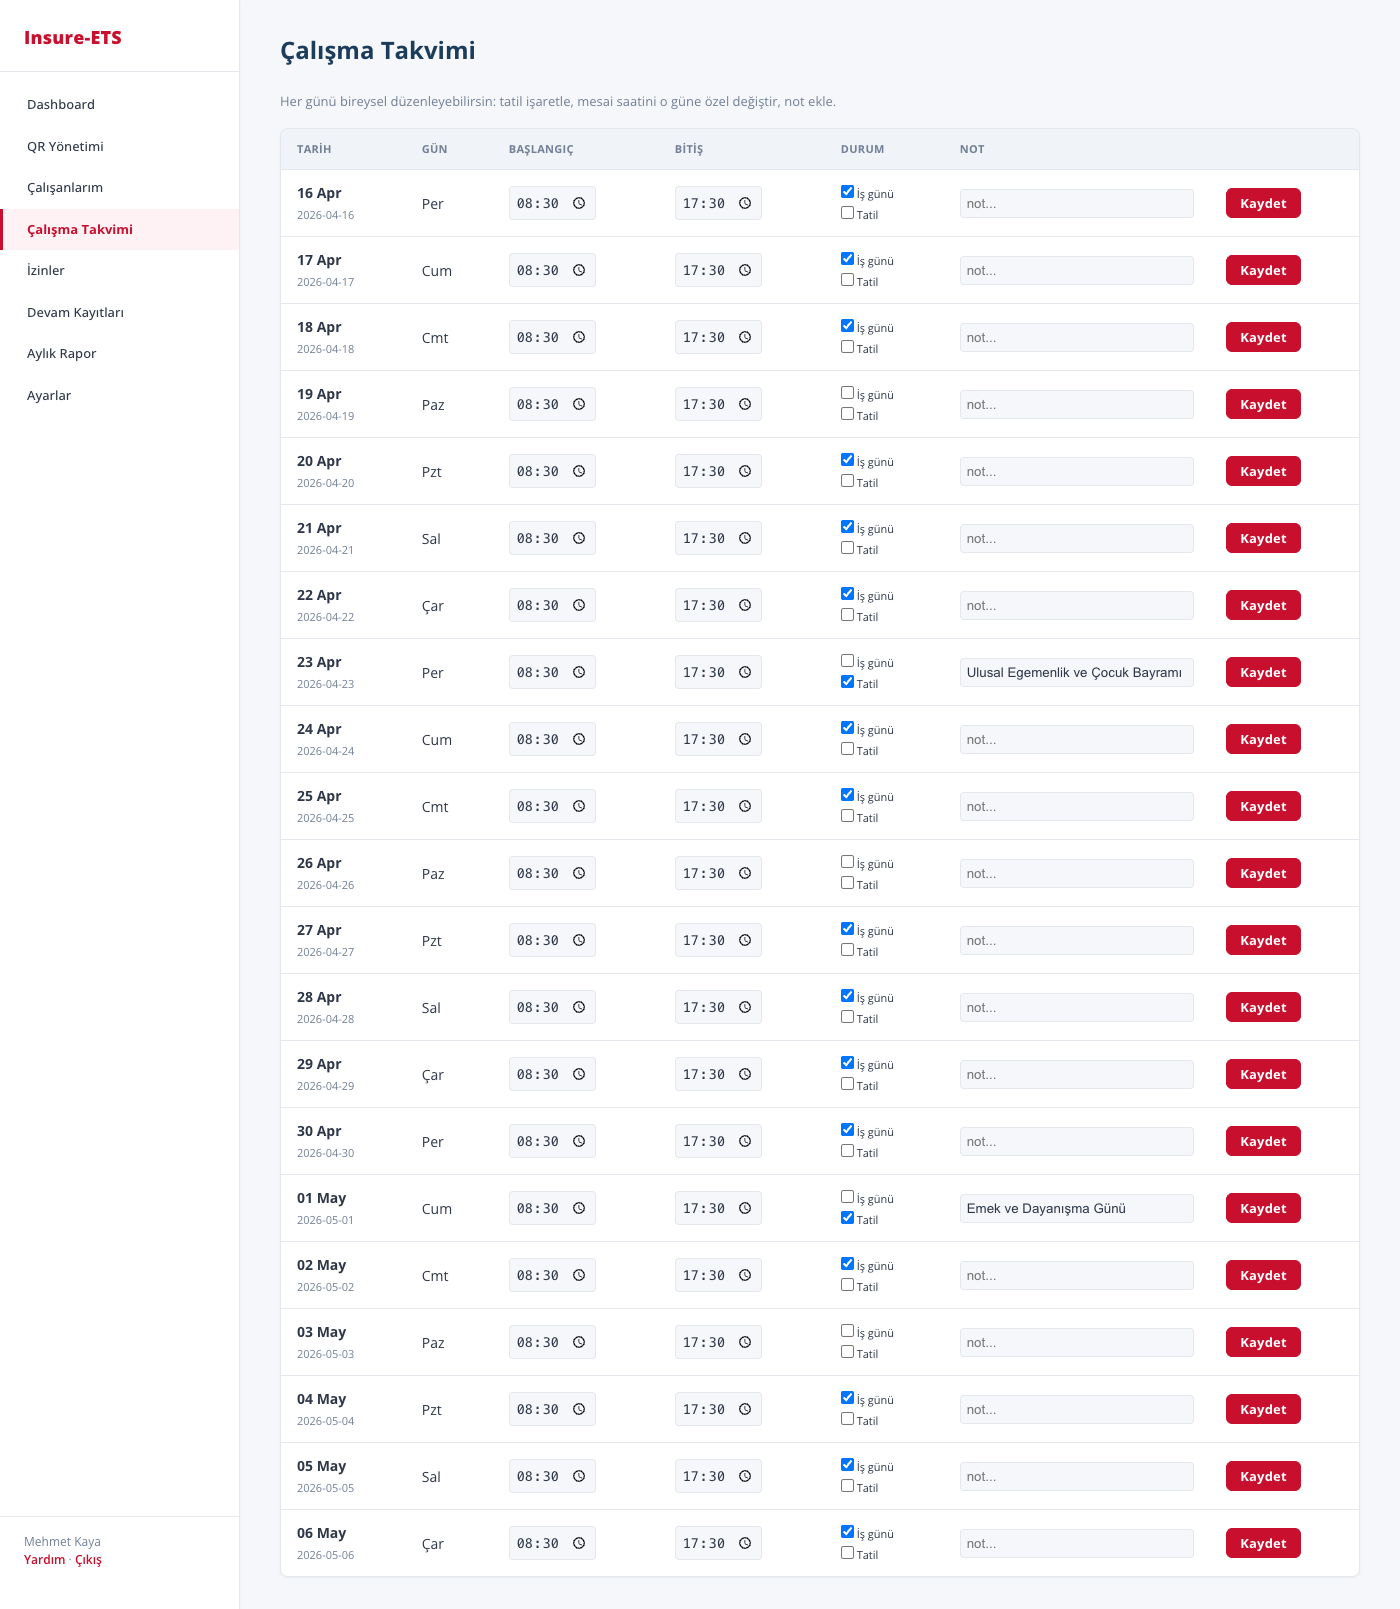Viewport: 1400px width, 1609px height.
Task: Open the start time picker clock for 16 Apr
Action: point(579,204)
